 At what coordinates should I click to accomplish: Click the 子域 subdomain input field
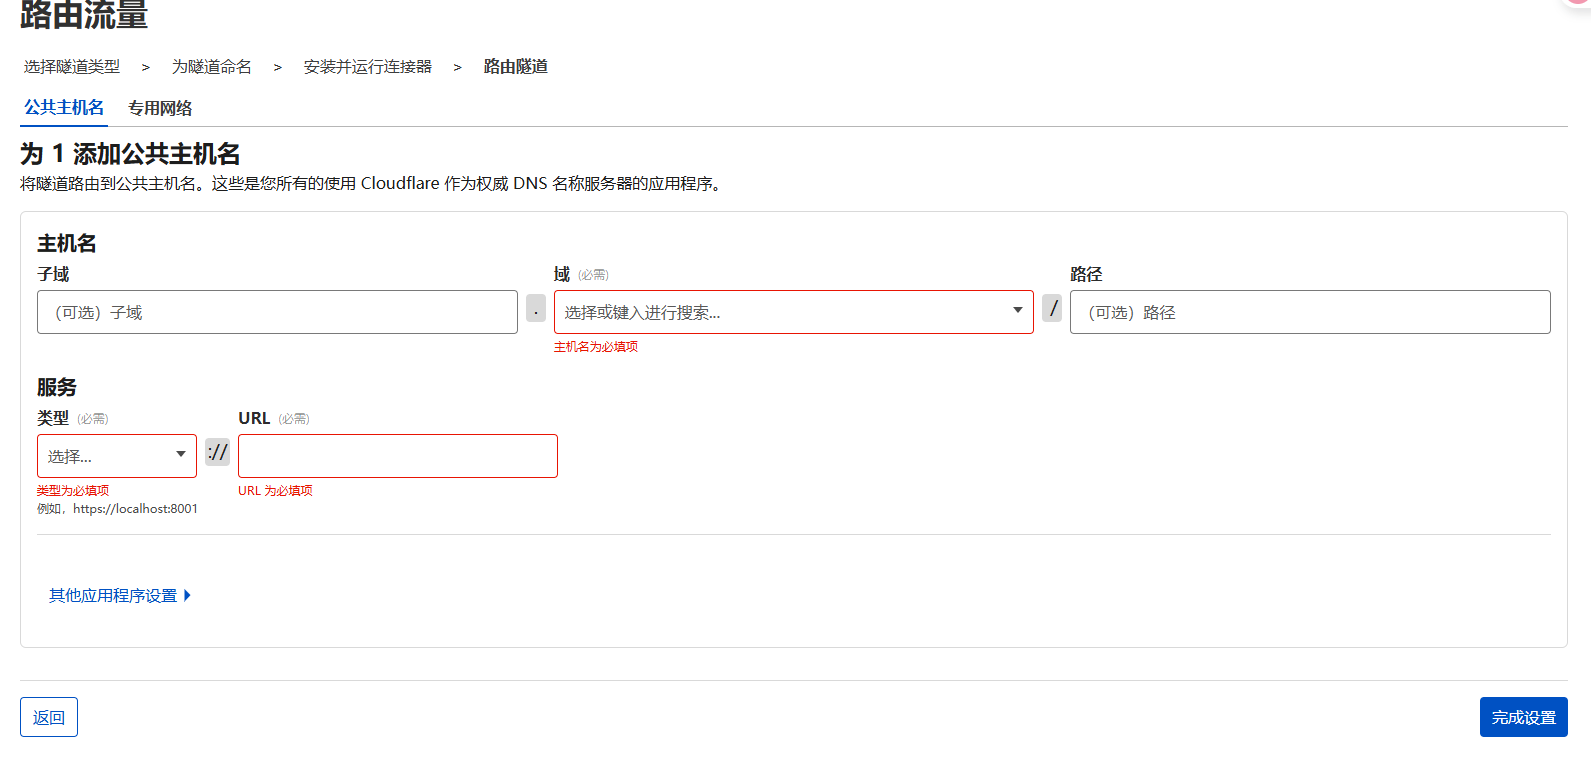click(x=277, y=312)
